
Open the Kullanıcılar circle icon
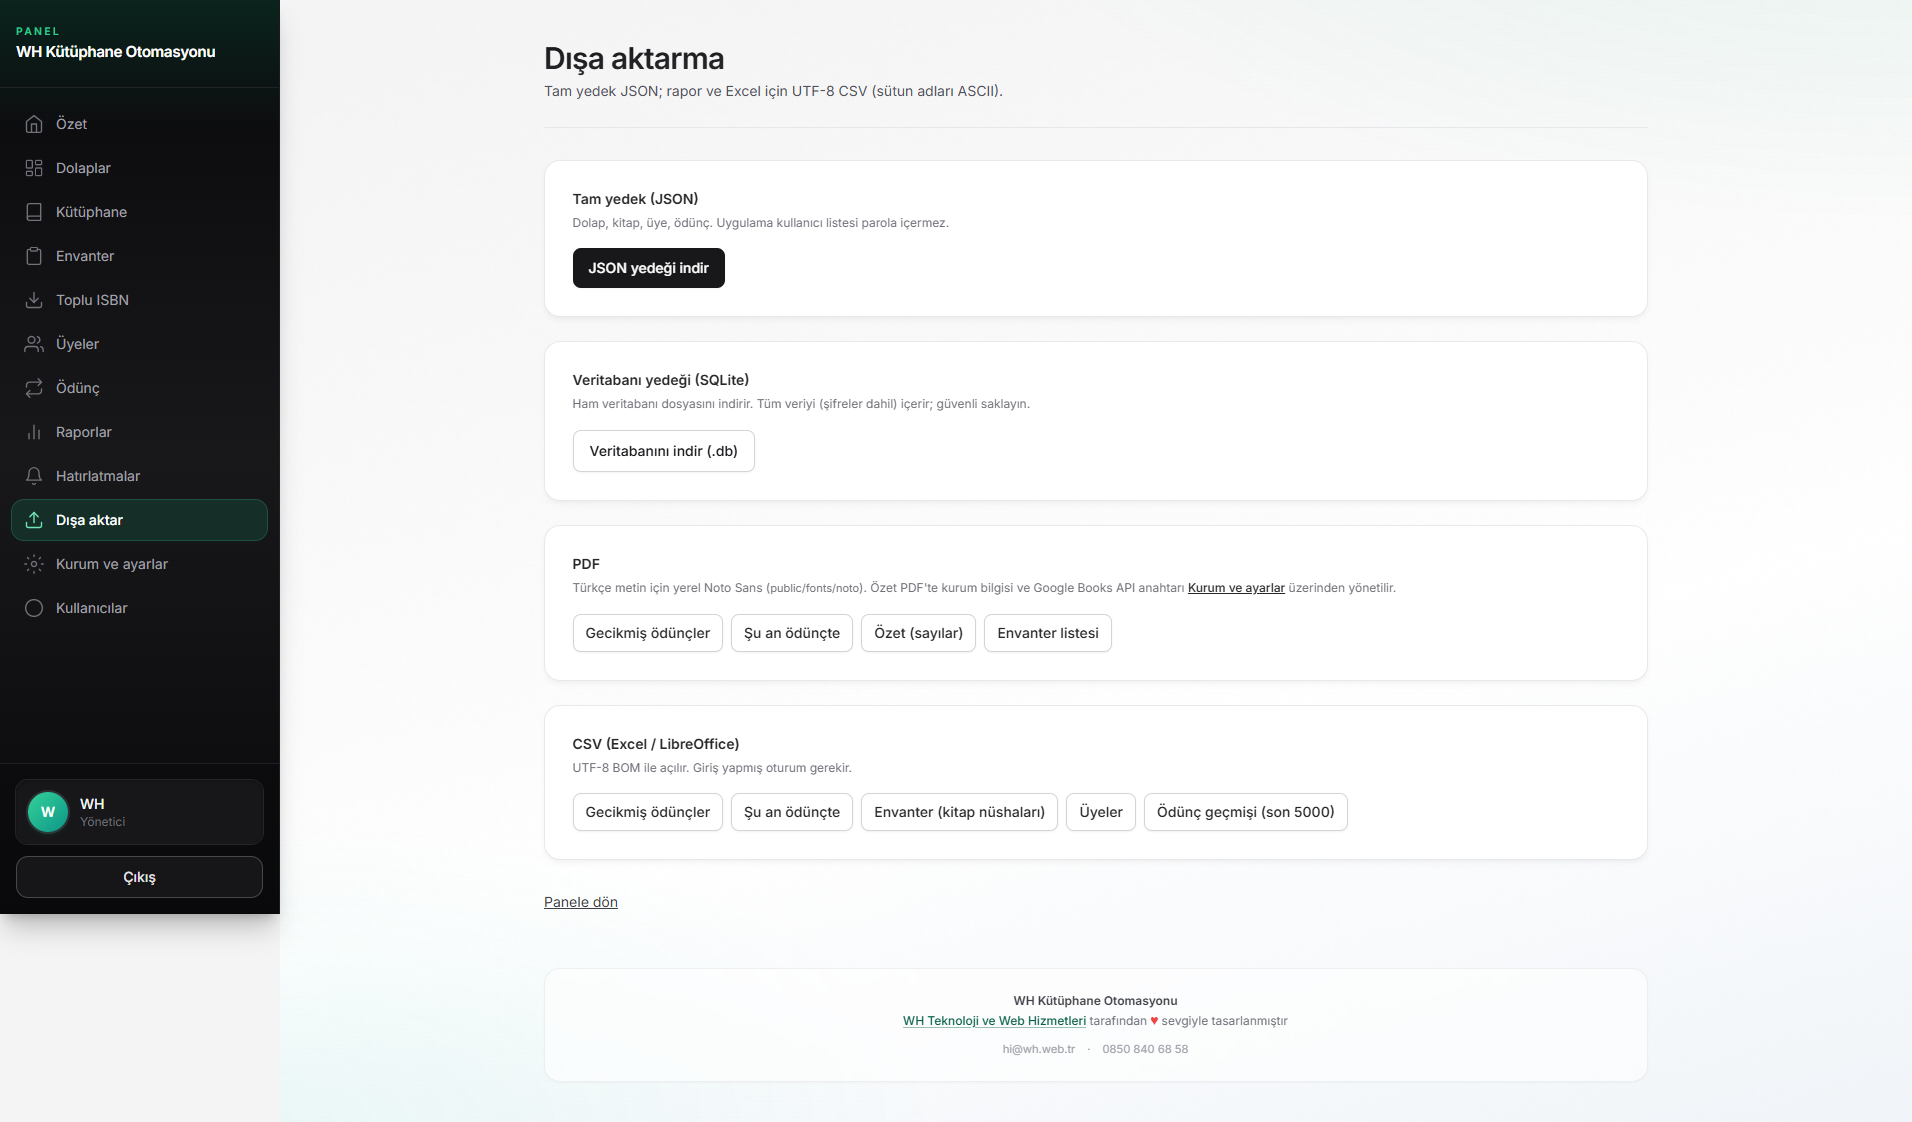[34, 608]
